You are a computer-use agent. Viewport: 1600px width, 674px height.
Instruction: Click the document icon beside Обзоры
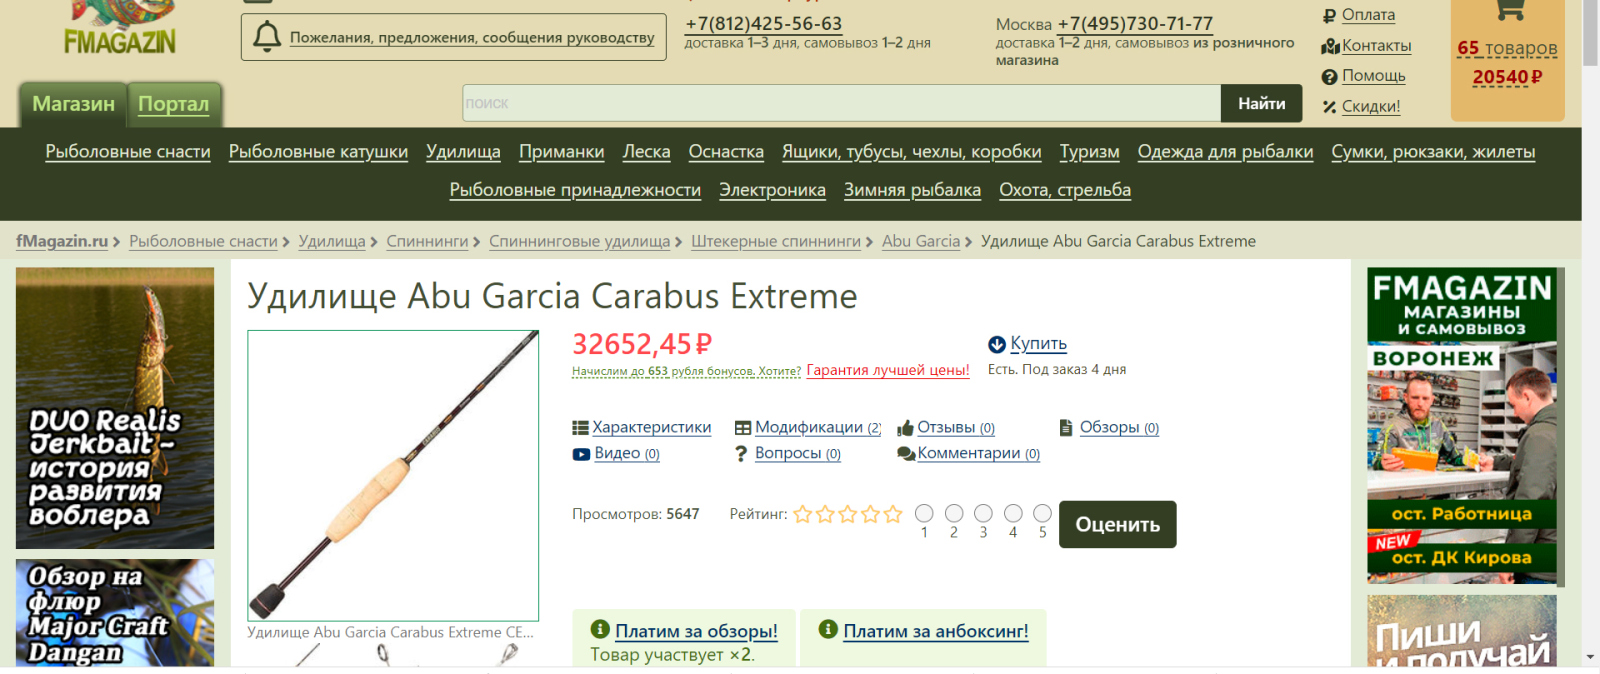coord(1066,427)
